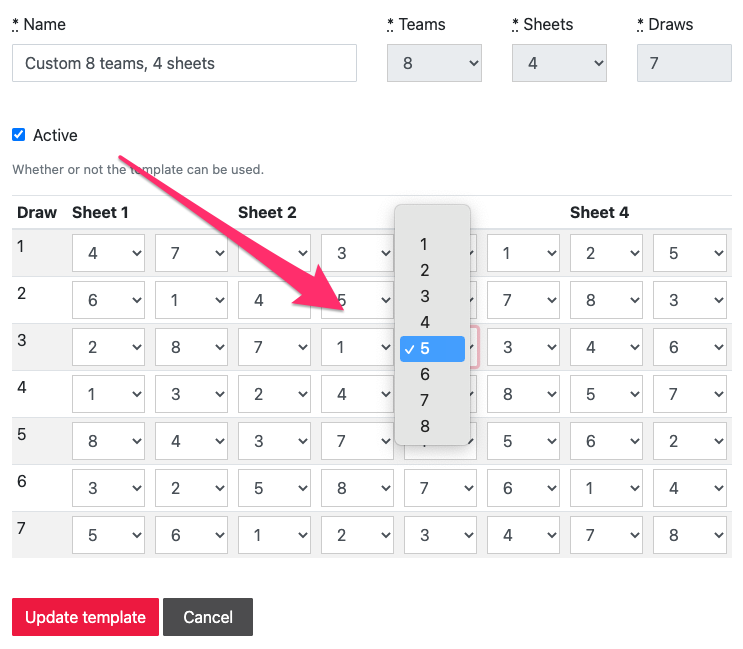Open Draw 2 Sheet 1 dropdown showing 6
The height and width of the screenshot is (649, 743).
(x=108, y=300)
